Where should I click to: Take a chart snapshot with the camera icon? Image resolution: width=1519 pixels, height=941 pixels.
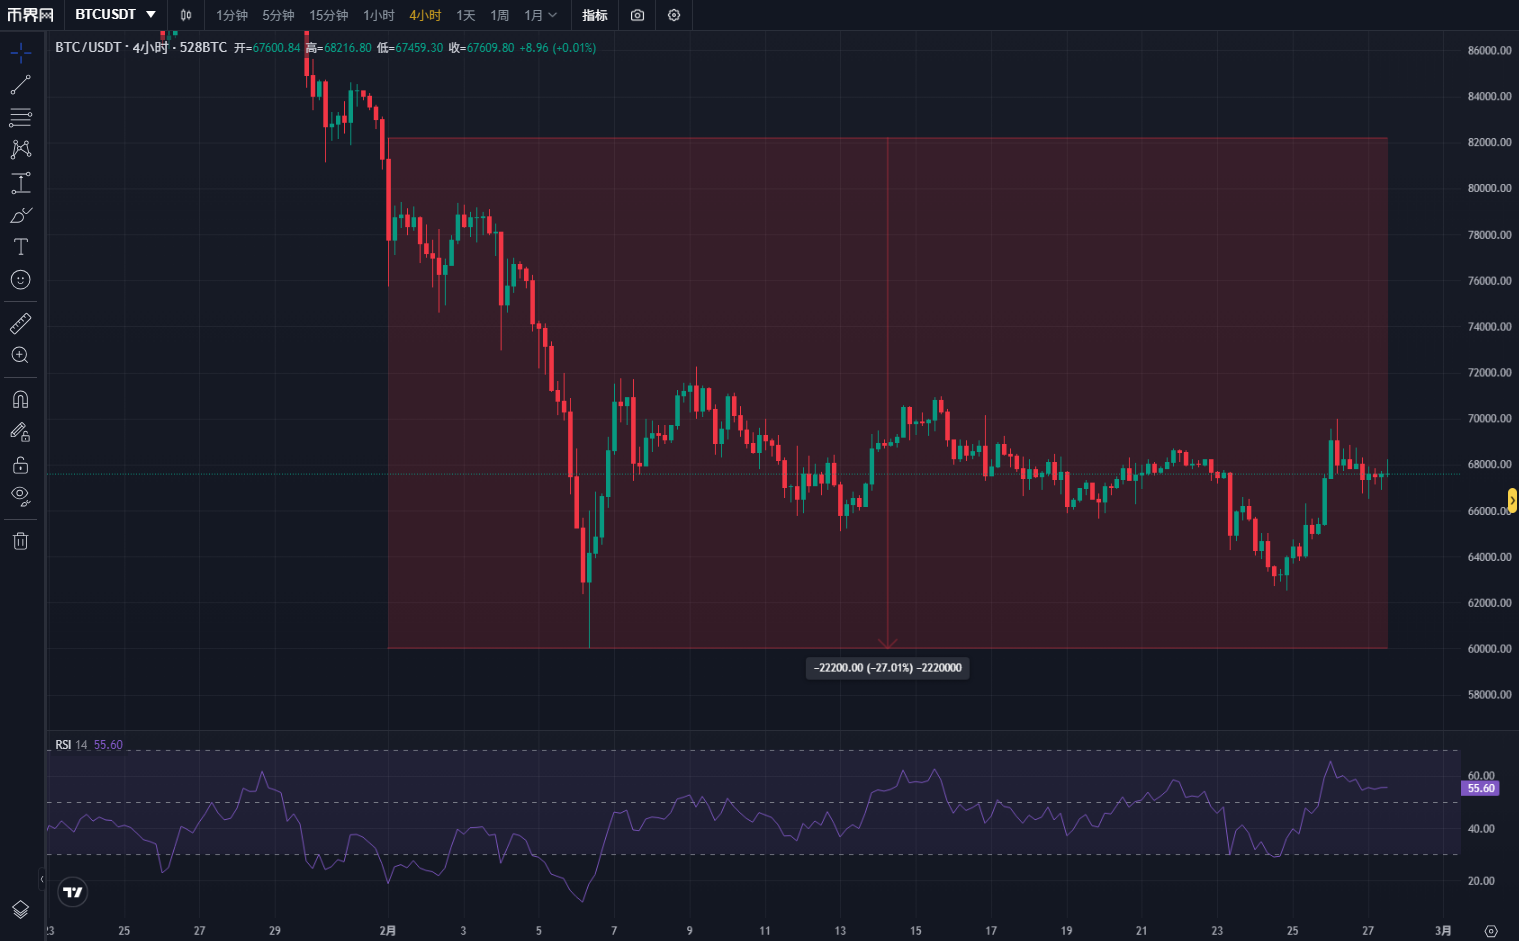coord(637,15)
